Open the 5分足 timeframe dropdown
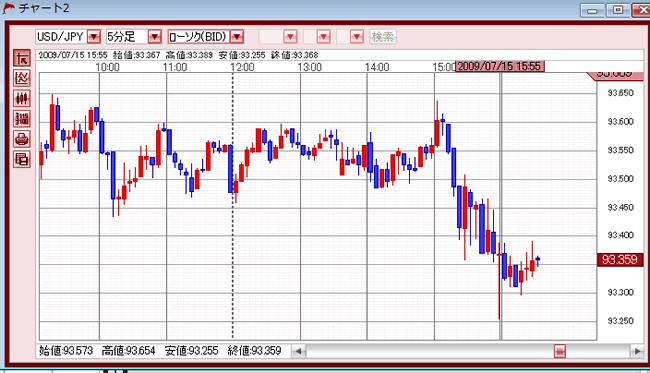 (155, 37)
